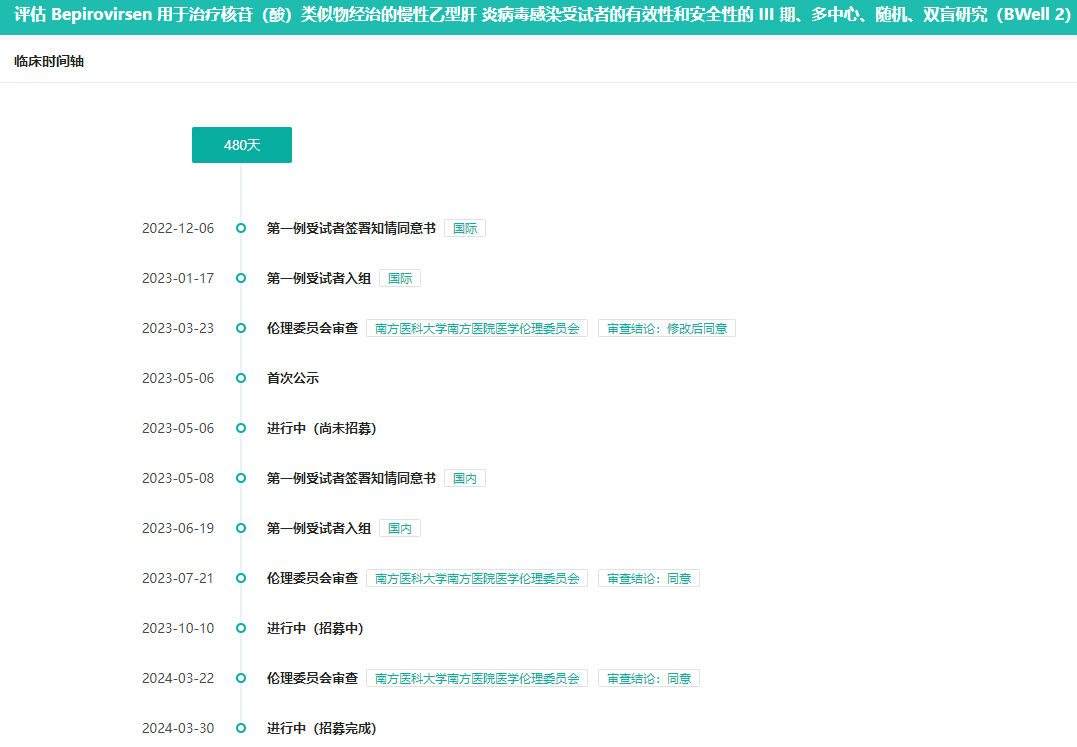Click the 首次公示 timeline marker dot
Screen dimensions: 1077x747
pos(241,378)
